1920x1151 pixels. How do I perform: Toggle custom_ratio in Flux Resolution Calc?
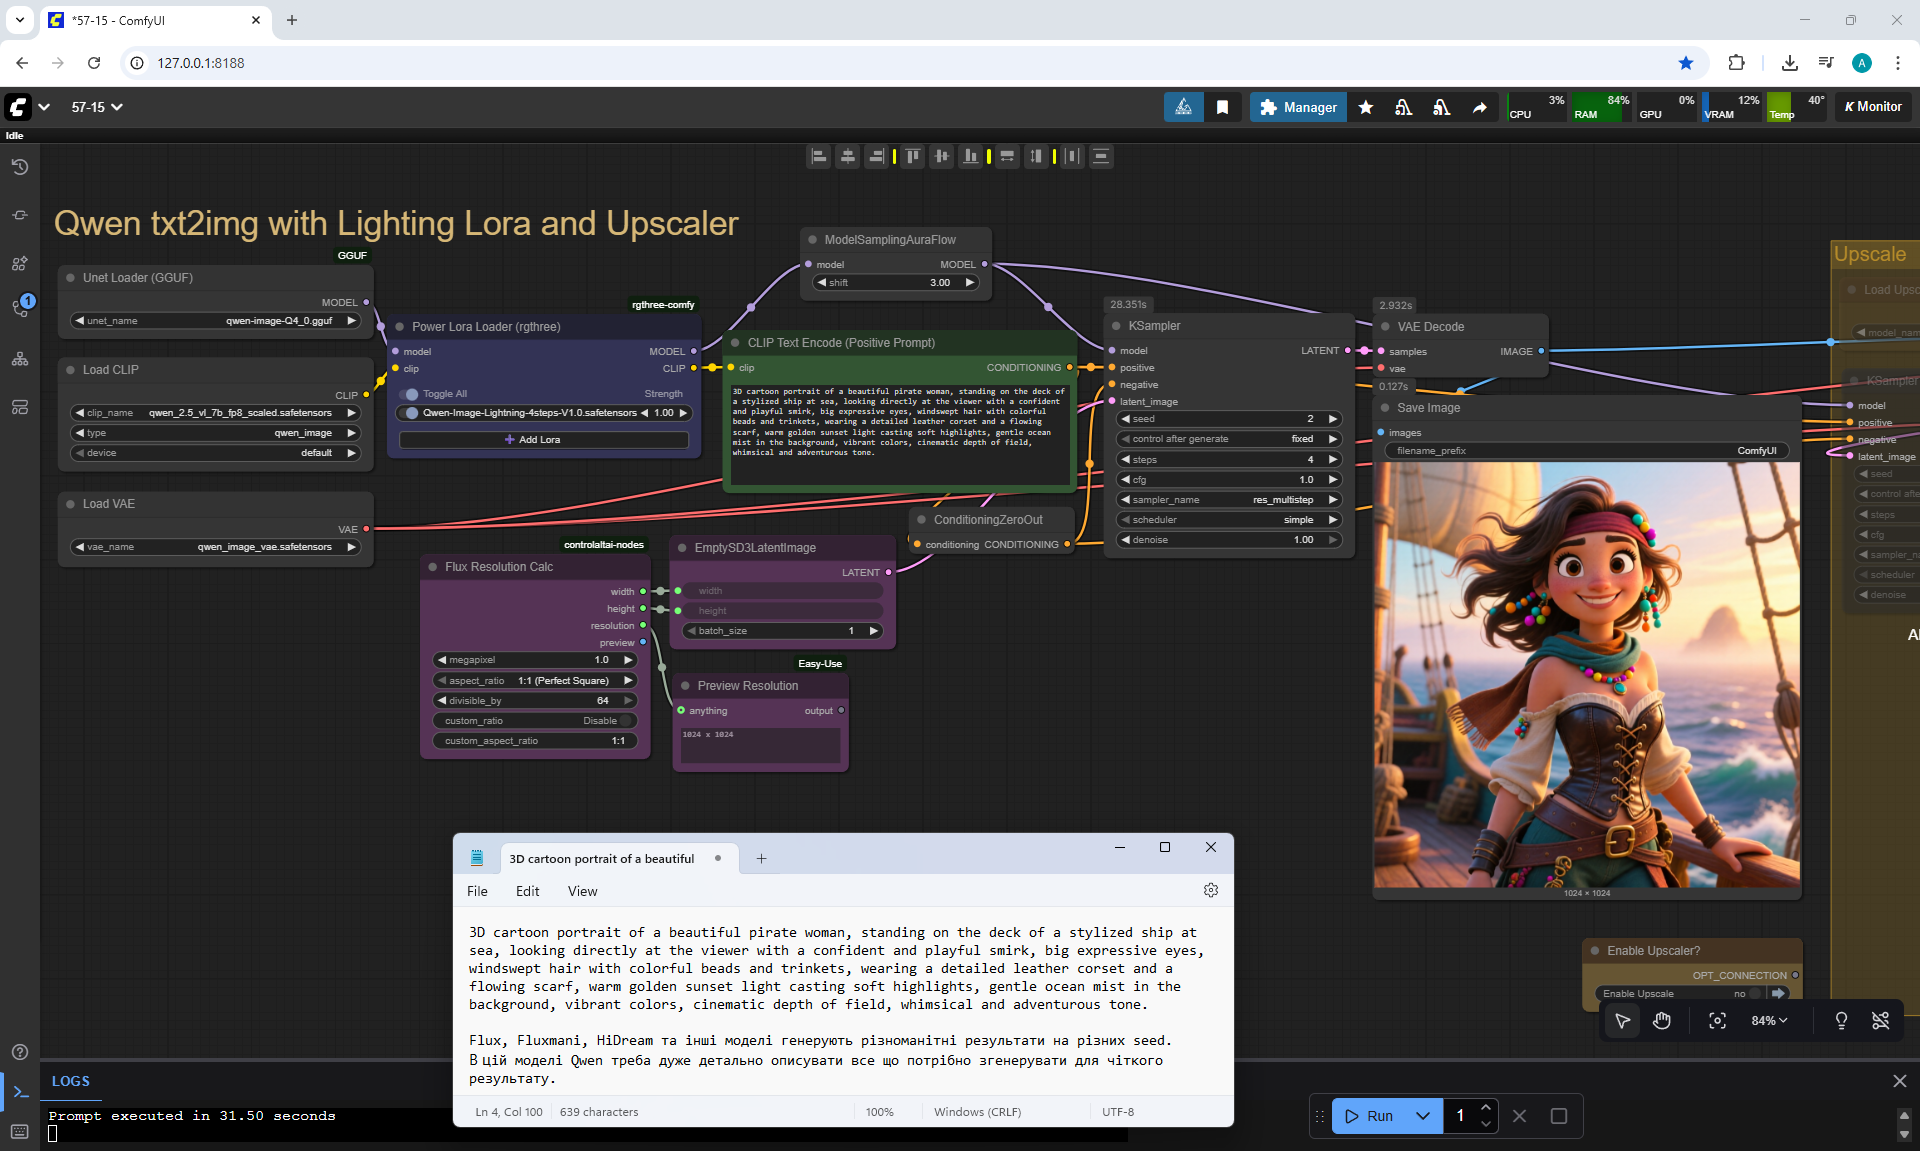626,721
